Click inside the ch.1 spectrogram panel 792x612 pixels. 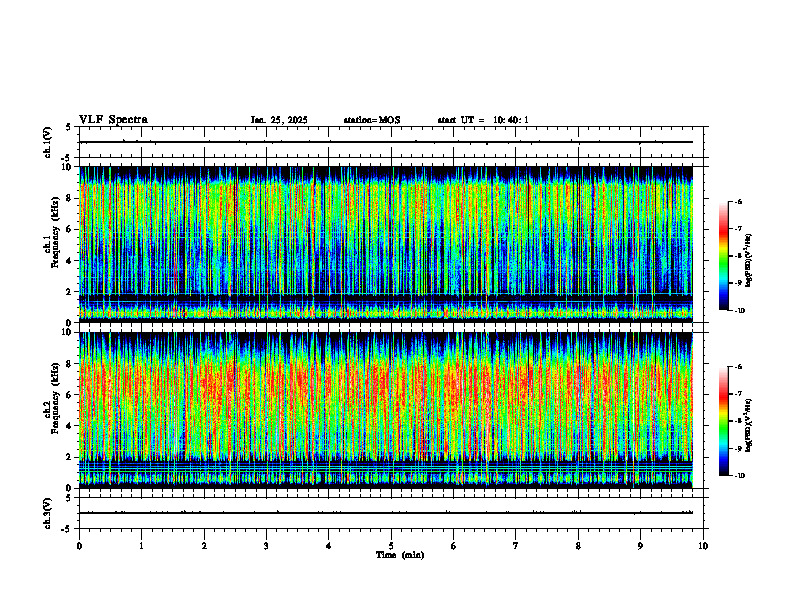386,244
